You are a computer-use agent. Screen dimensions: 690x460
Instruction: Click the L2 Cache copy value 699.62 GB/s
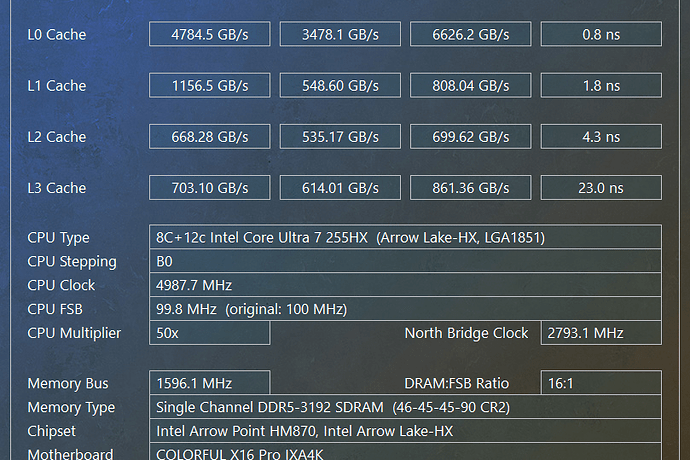pyautogui.click(x=470, y=136)
